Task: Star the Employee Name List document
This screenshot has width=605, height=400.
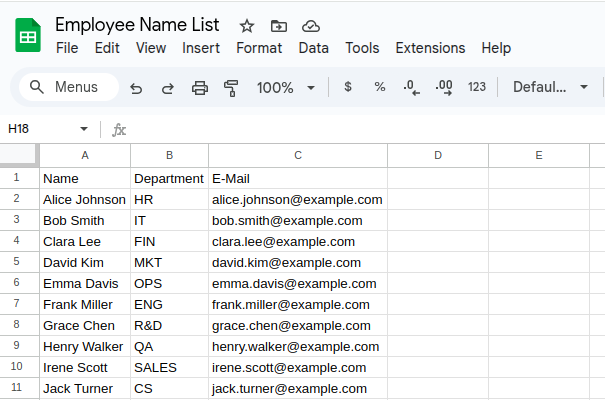Action: point(247,26)
